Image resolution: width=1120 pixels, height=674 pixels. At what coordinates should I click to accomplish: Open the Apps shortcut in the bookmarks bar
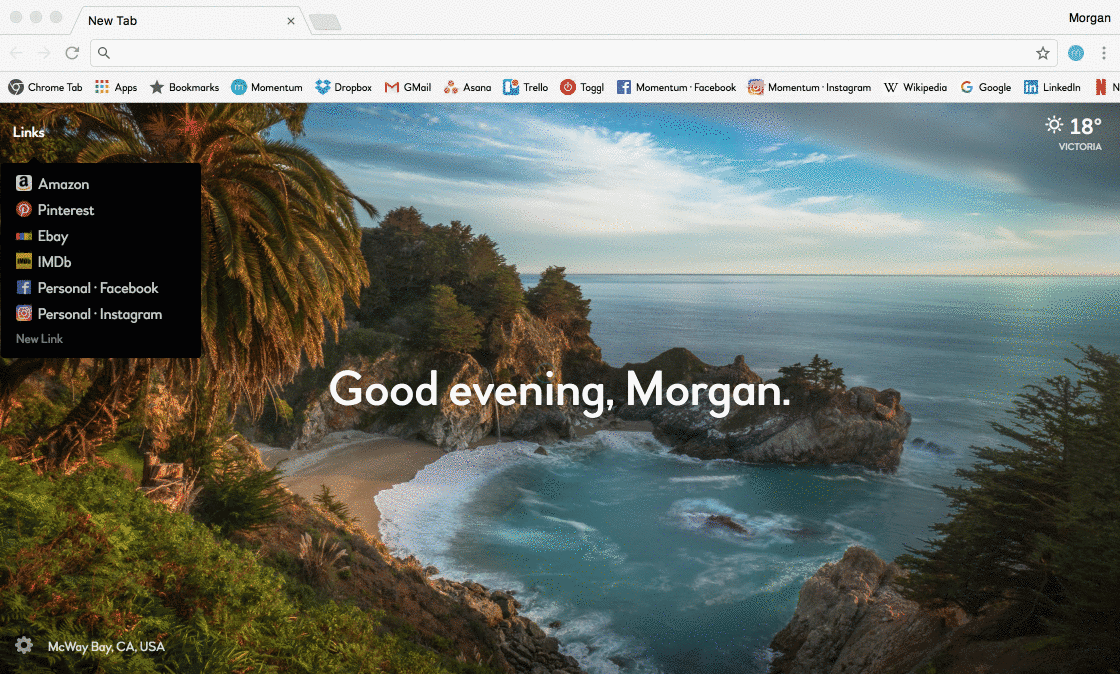click(116, 87)
